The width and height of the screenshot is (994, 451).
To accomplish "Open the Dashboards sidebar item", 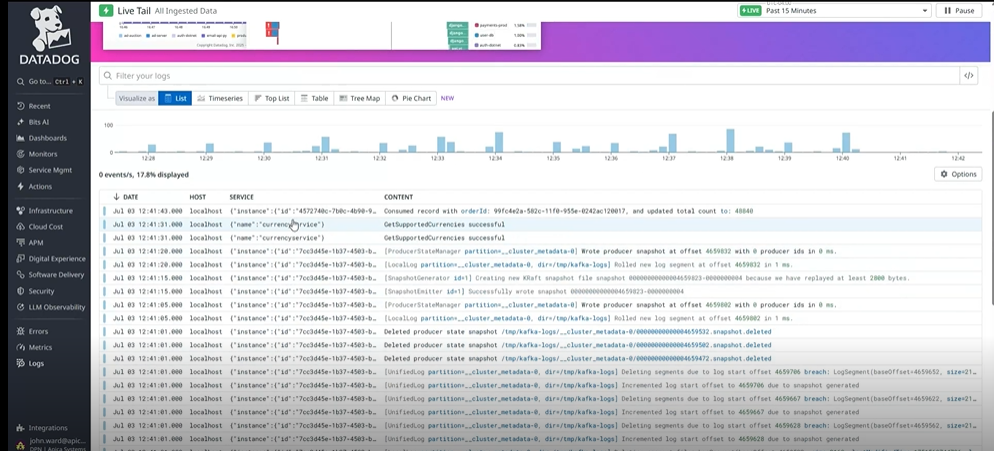I will pyautogui.click(x=47, y=138).
